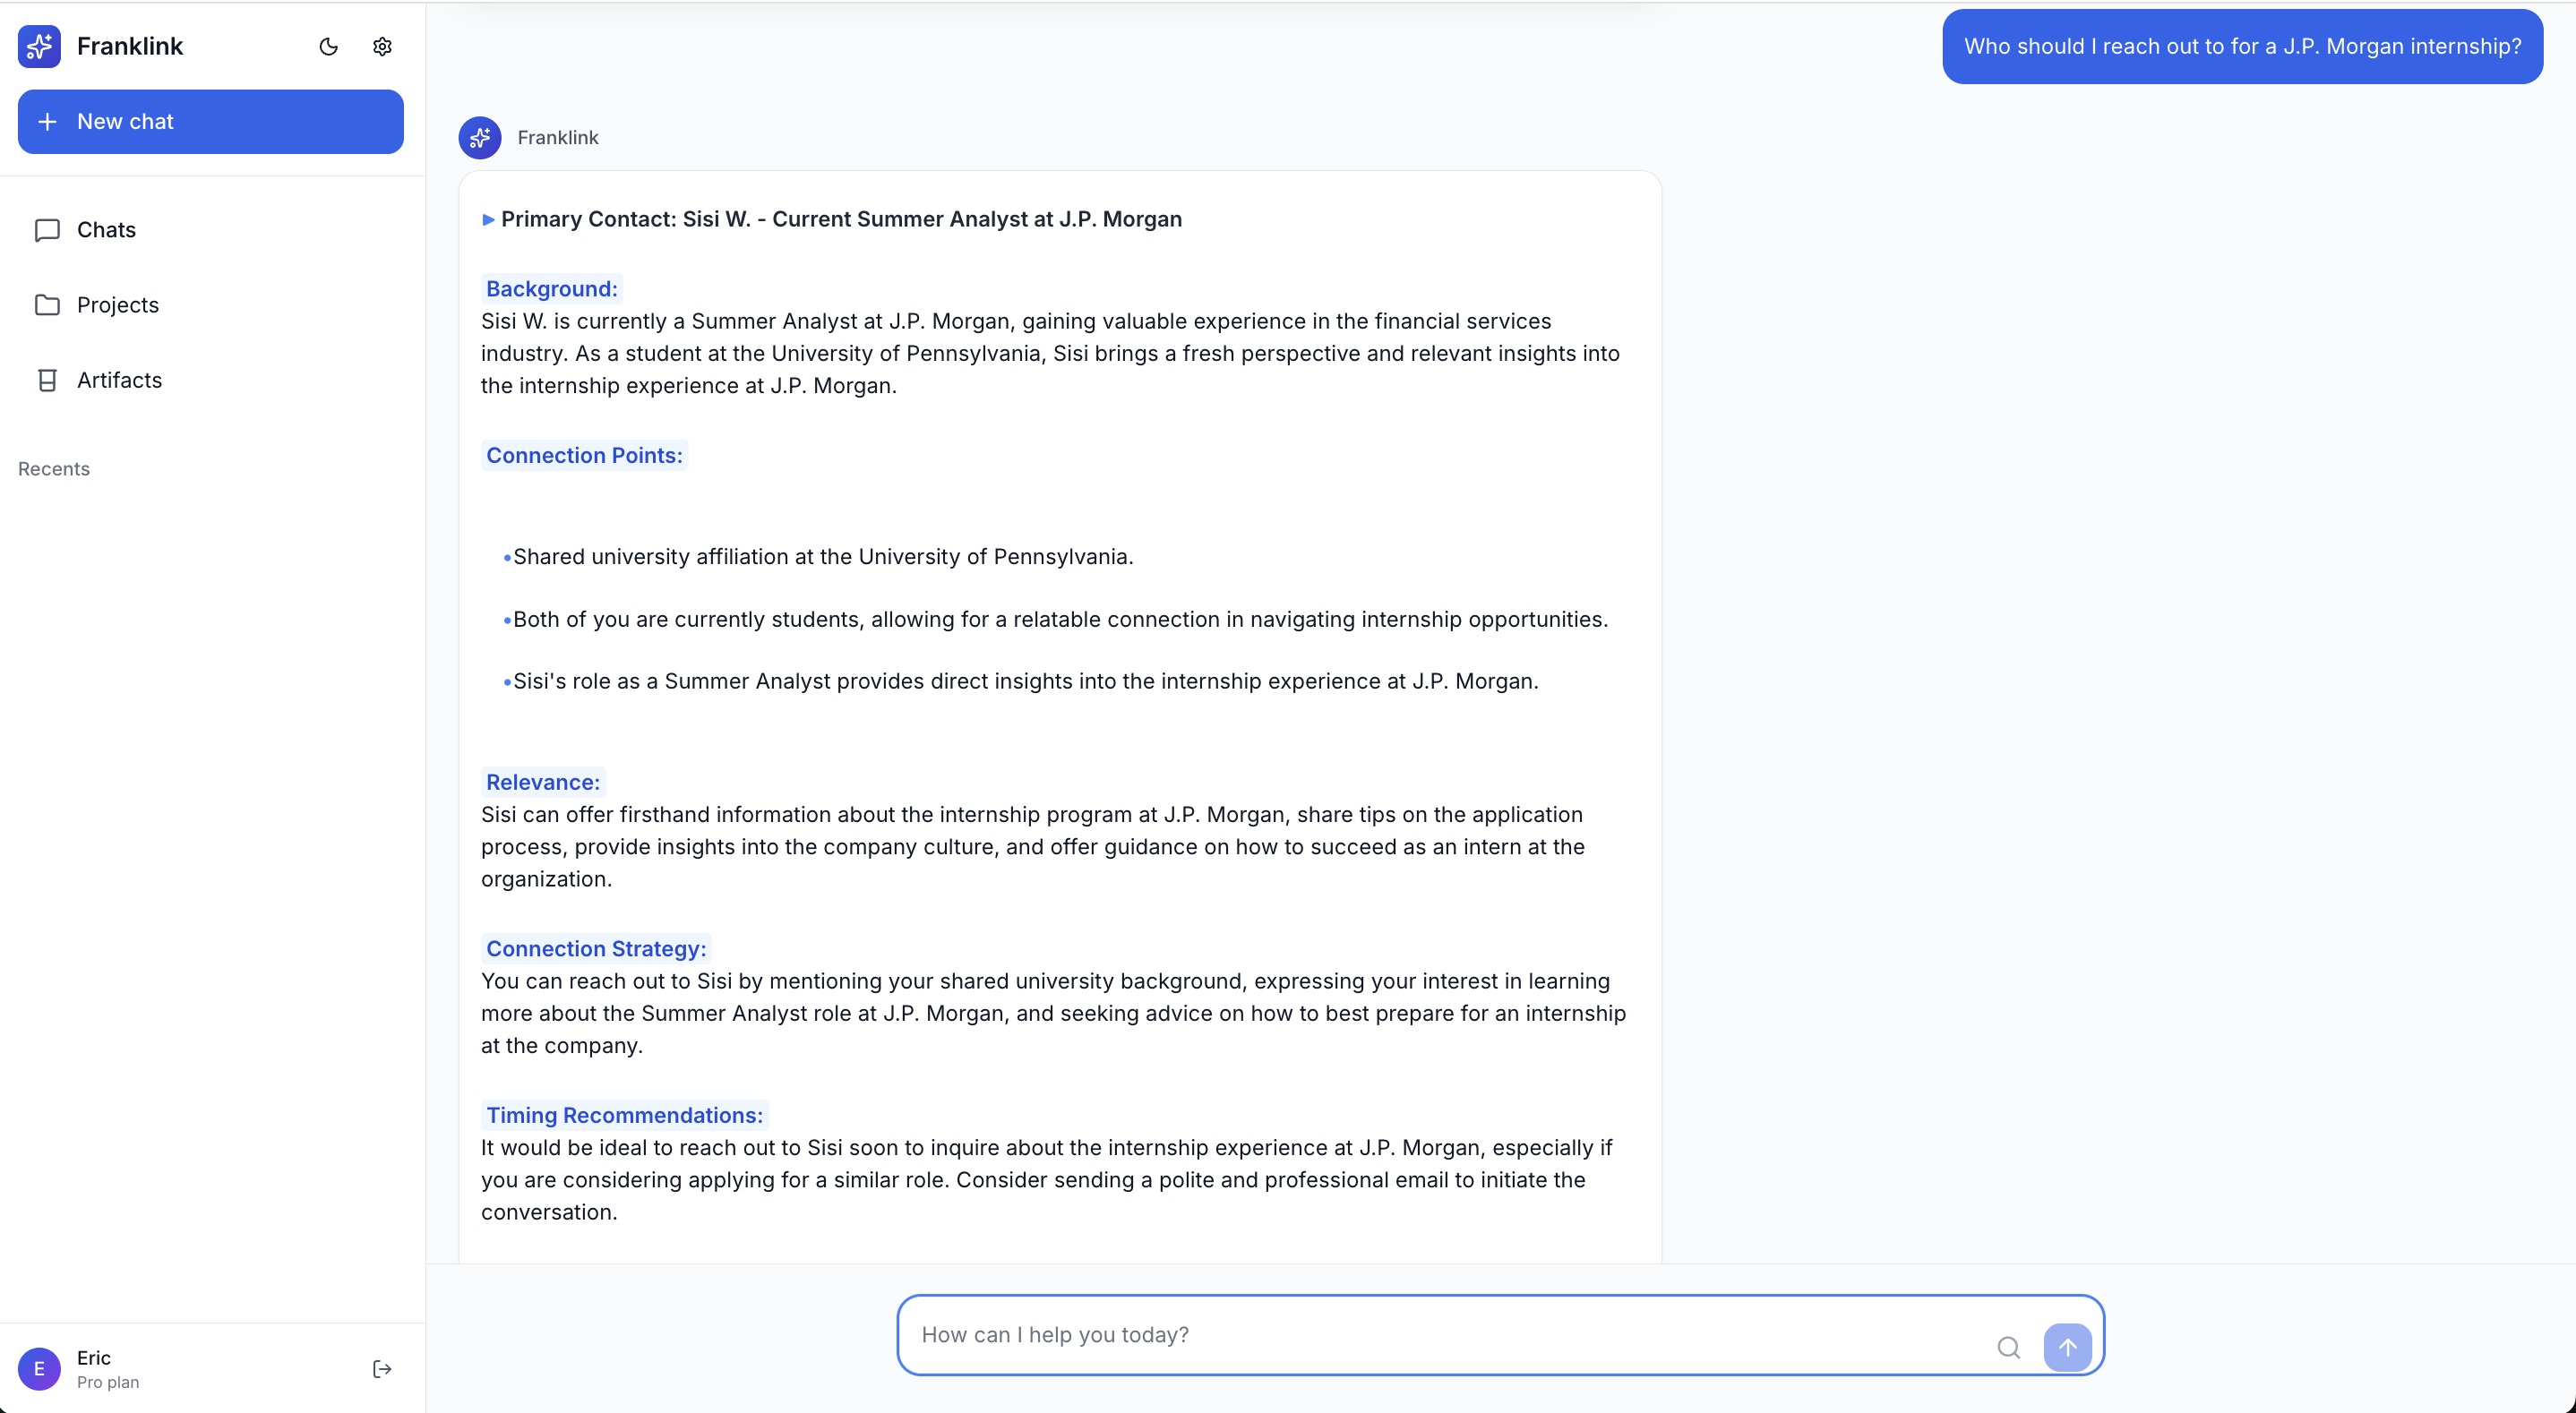Click the Recents heading
The height and width of the screenshot is (1413, 2576).
[54, 469]
